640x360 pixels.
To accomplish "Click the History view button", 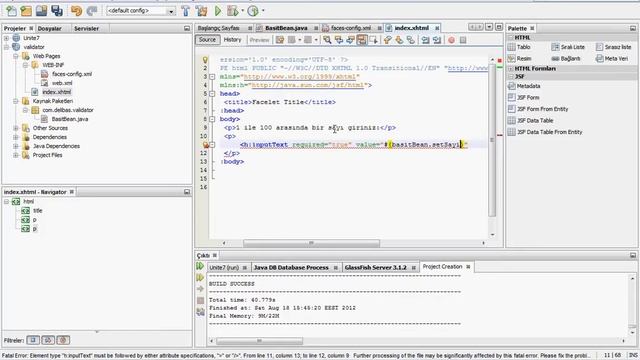I will tap(233, 40).
